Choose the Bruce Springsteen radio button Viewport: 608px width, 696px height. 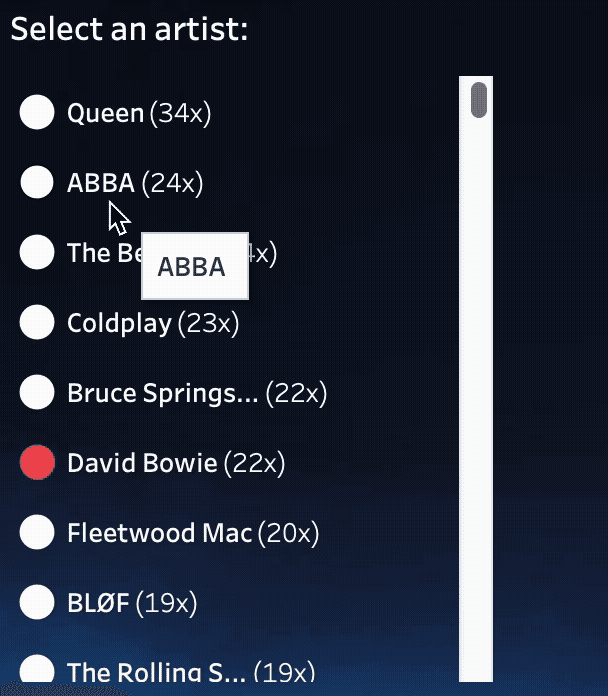point(37,392)
